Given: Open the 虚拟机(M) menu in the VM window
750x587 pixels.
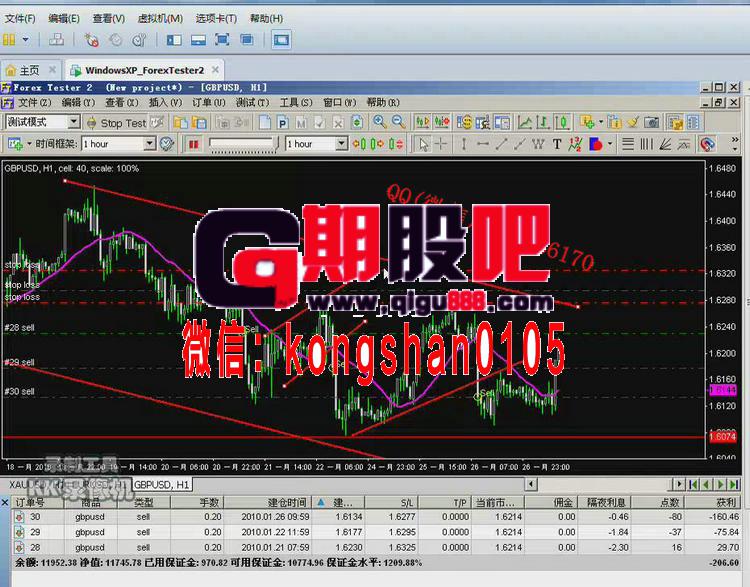Looking at the screenshot, I should 160,19.
